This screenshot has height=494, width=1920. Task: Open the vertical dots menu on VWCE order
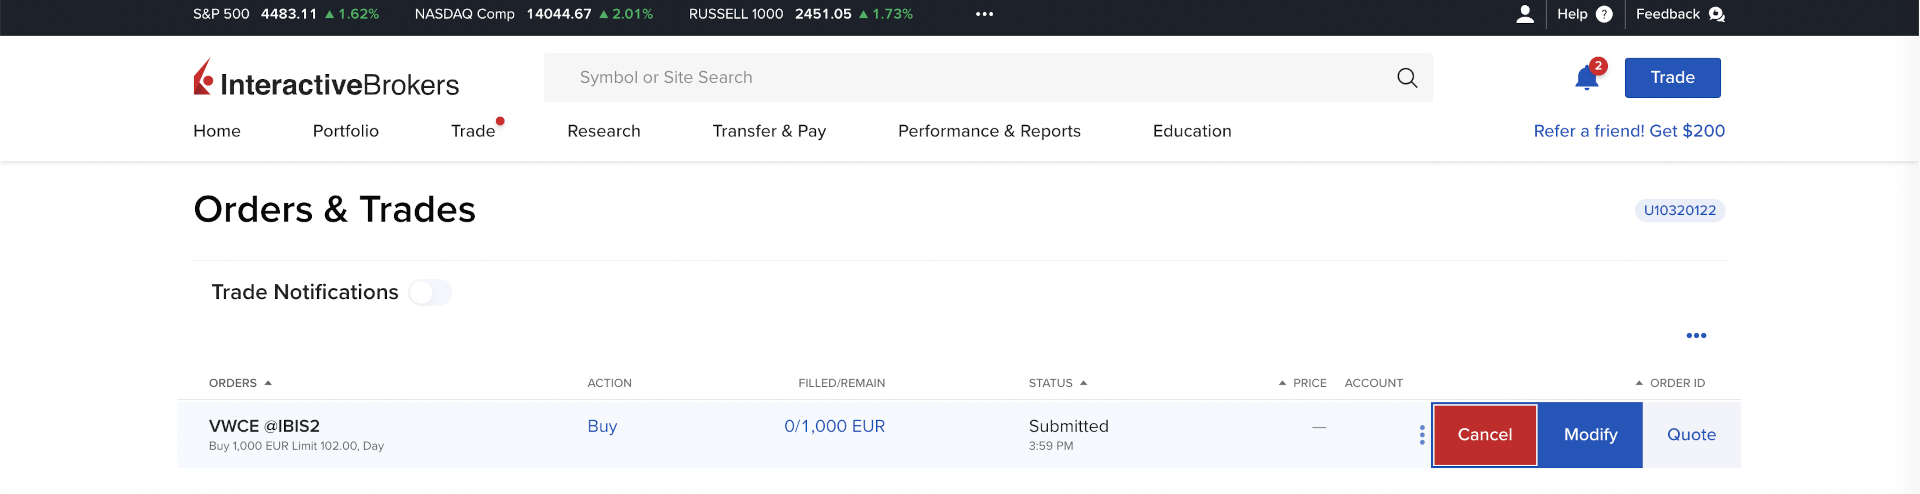1422,435
